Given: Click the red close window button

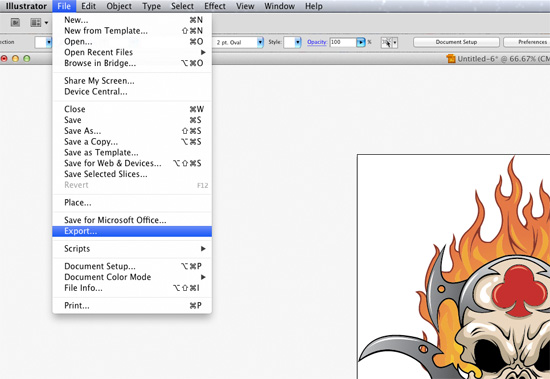Looking at the screenshot, I should click(x=4, y=59).
